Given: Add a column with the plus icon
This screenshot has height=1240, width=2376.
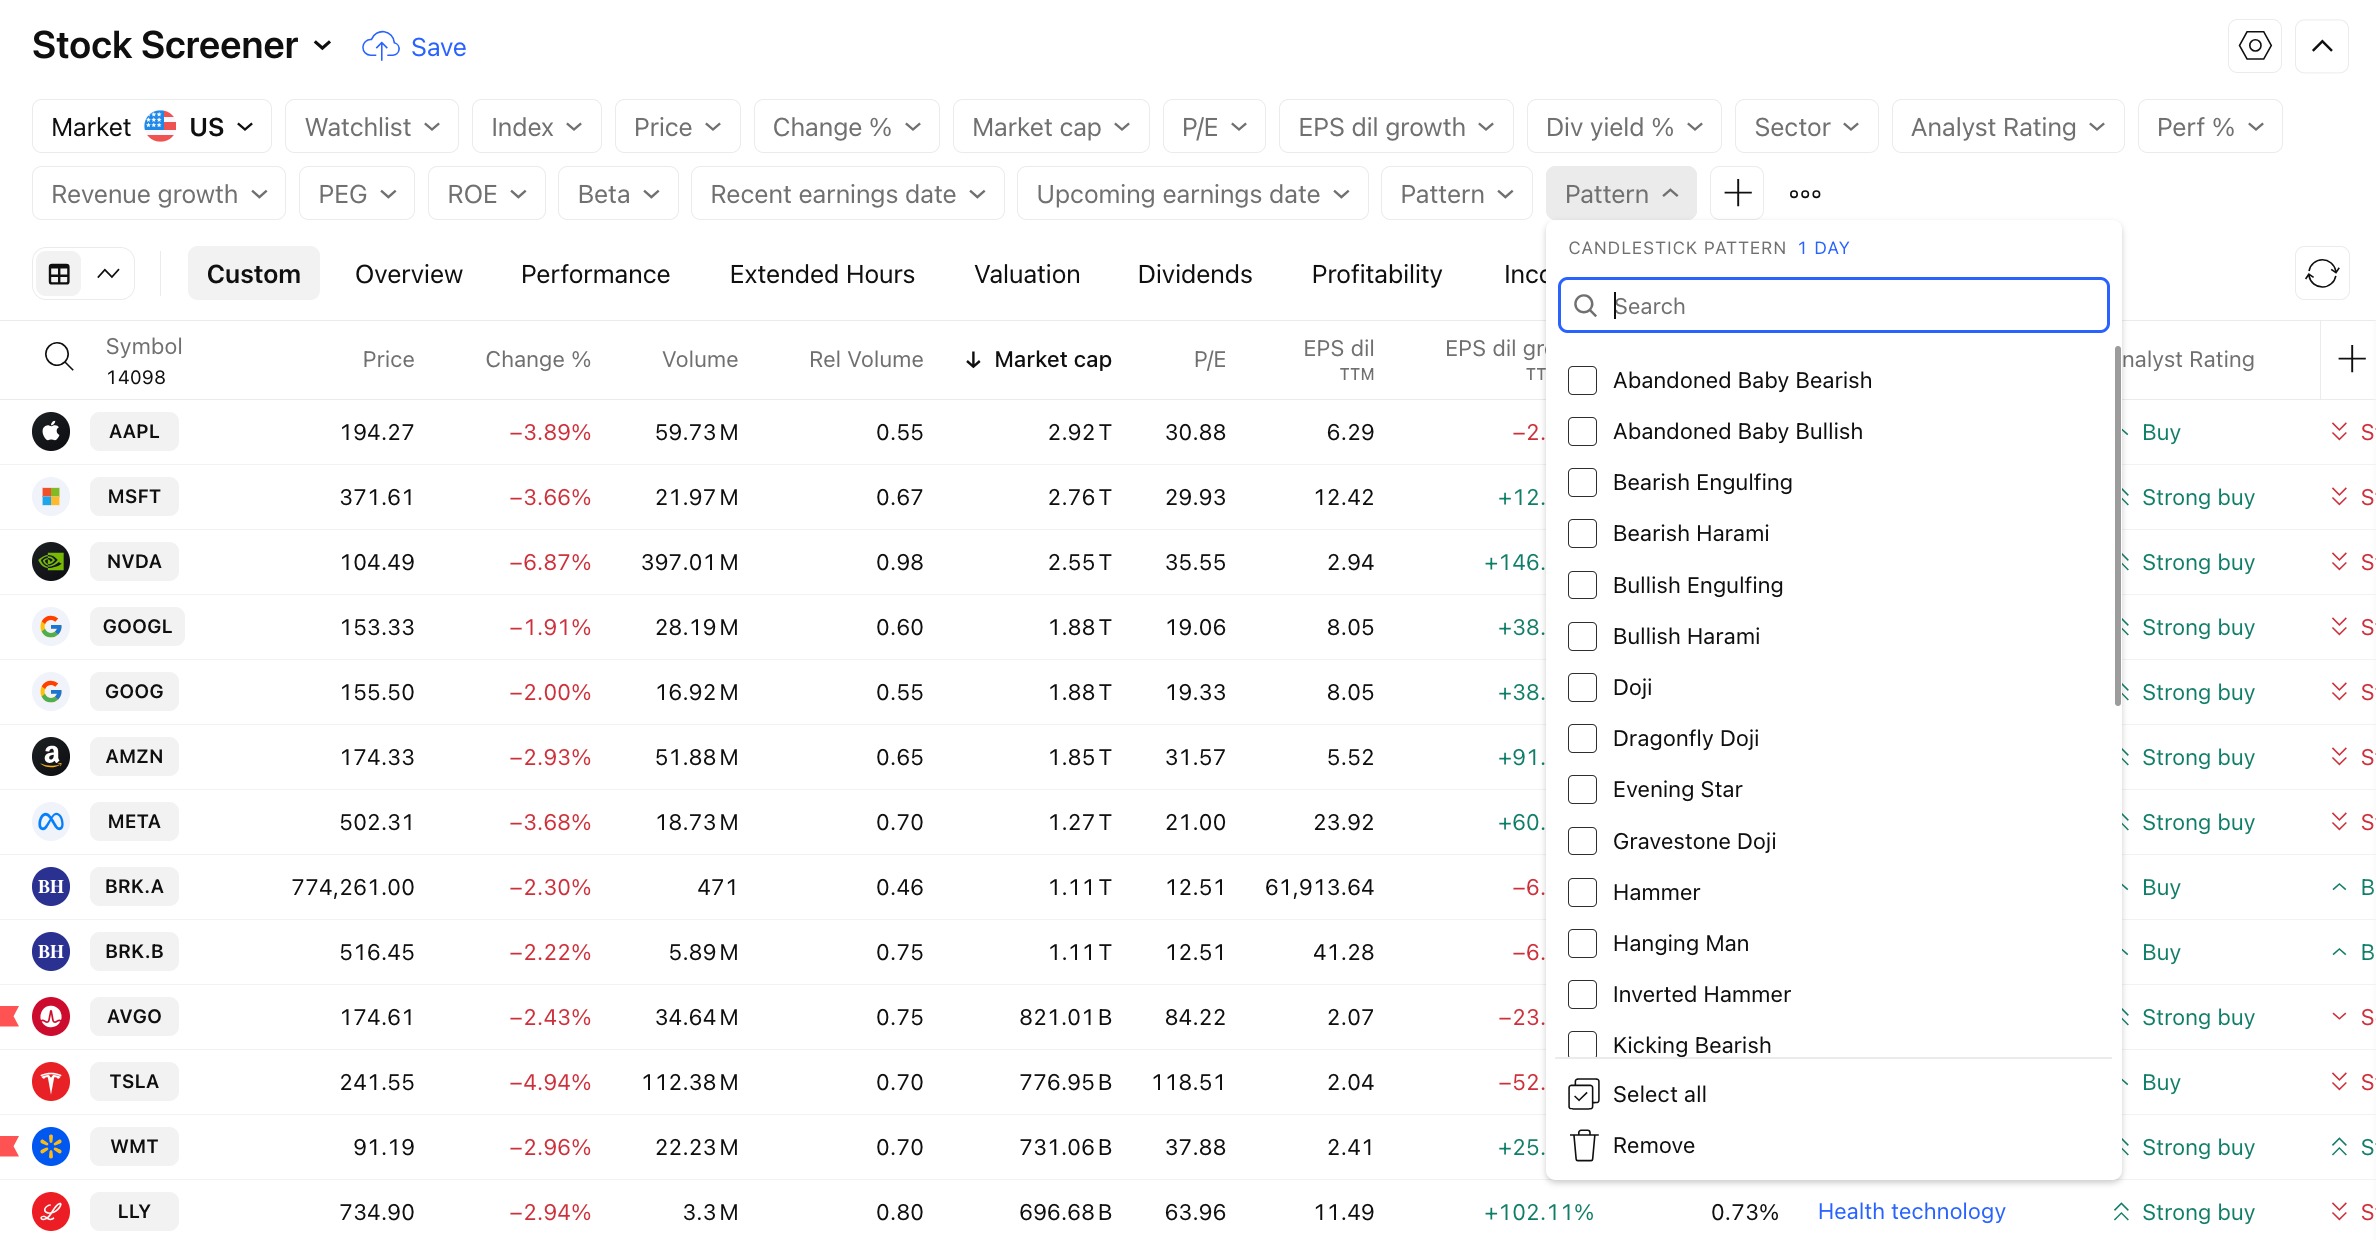Looking at the screenshot, I should coord(2351,359).
